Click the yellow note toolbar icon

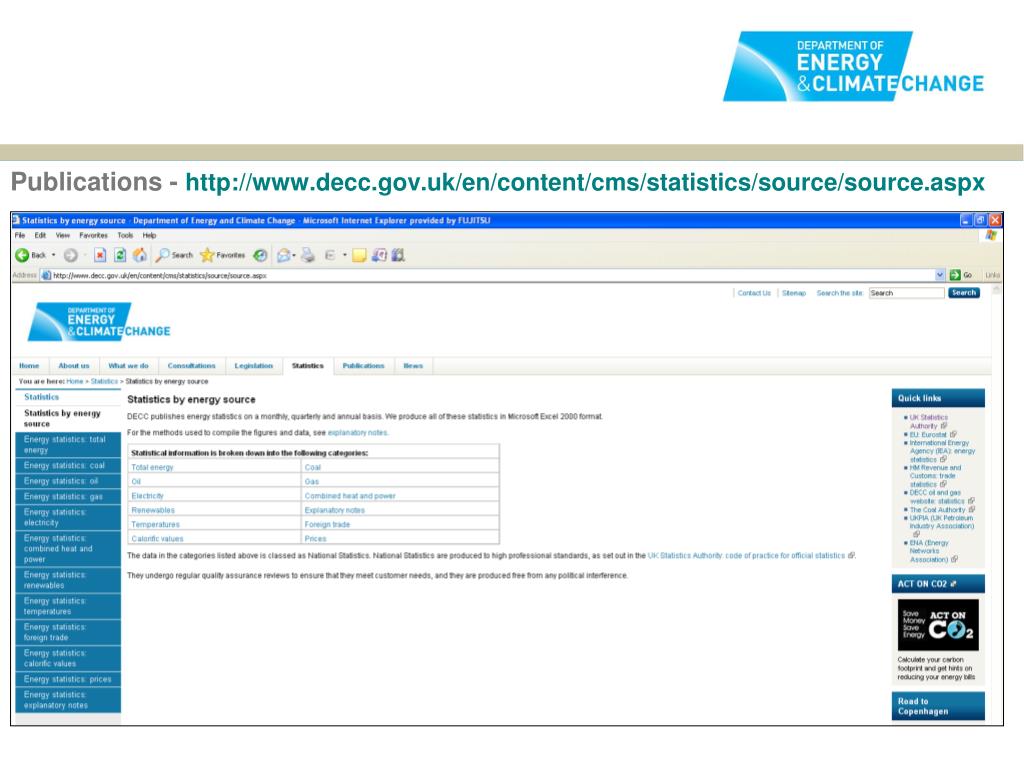pos(359,255)
